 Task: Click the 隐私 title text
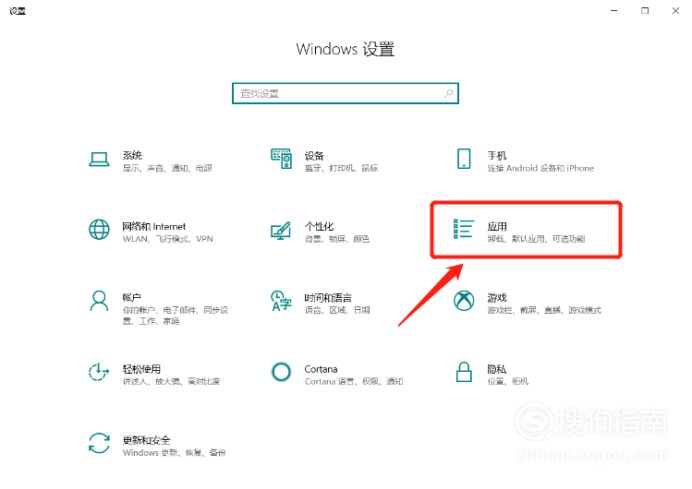496,369
